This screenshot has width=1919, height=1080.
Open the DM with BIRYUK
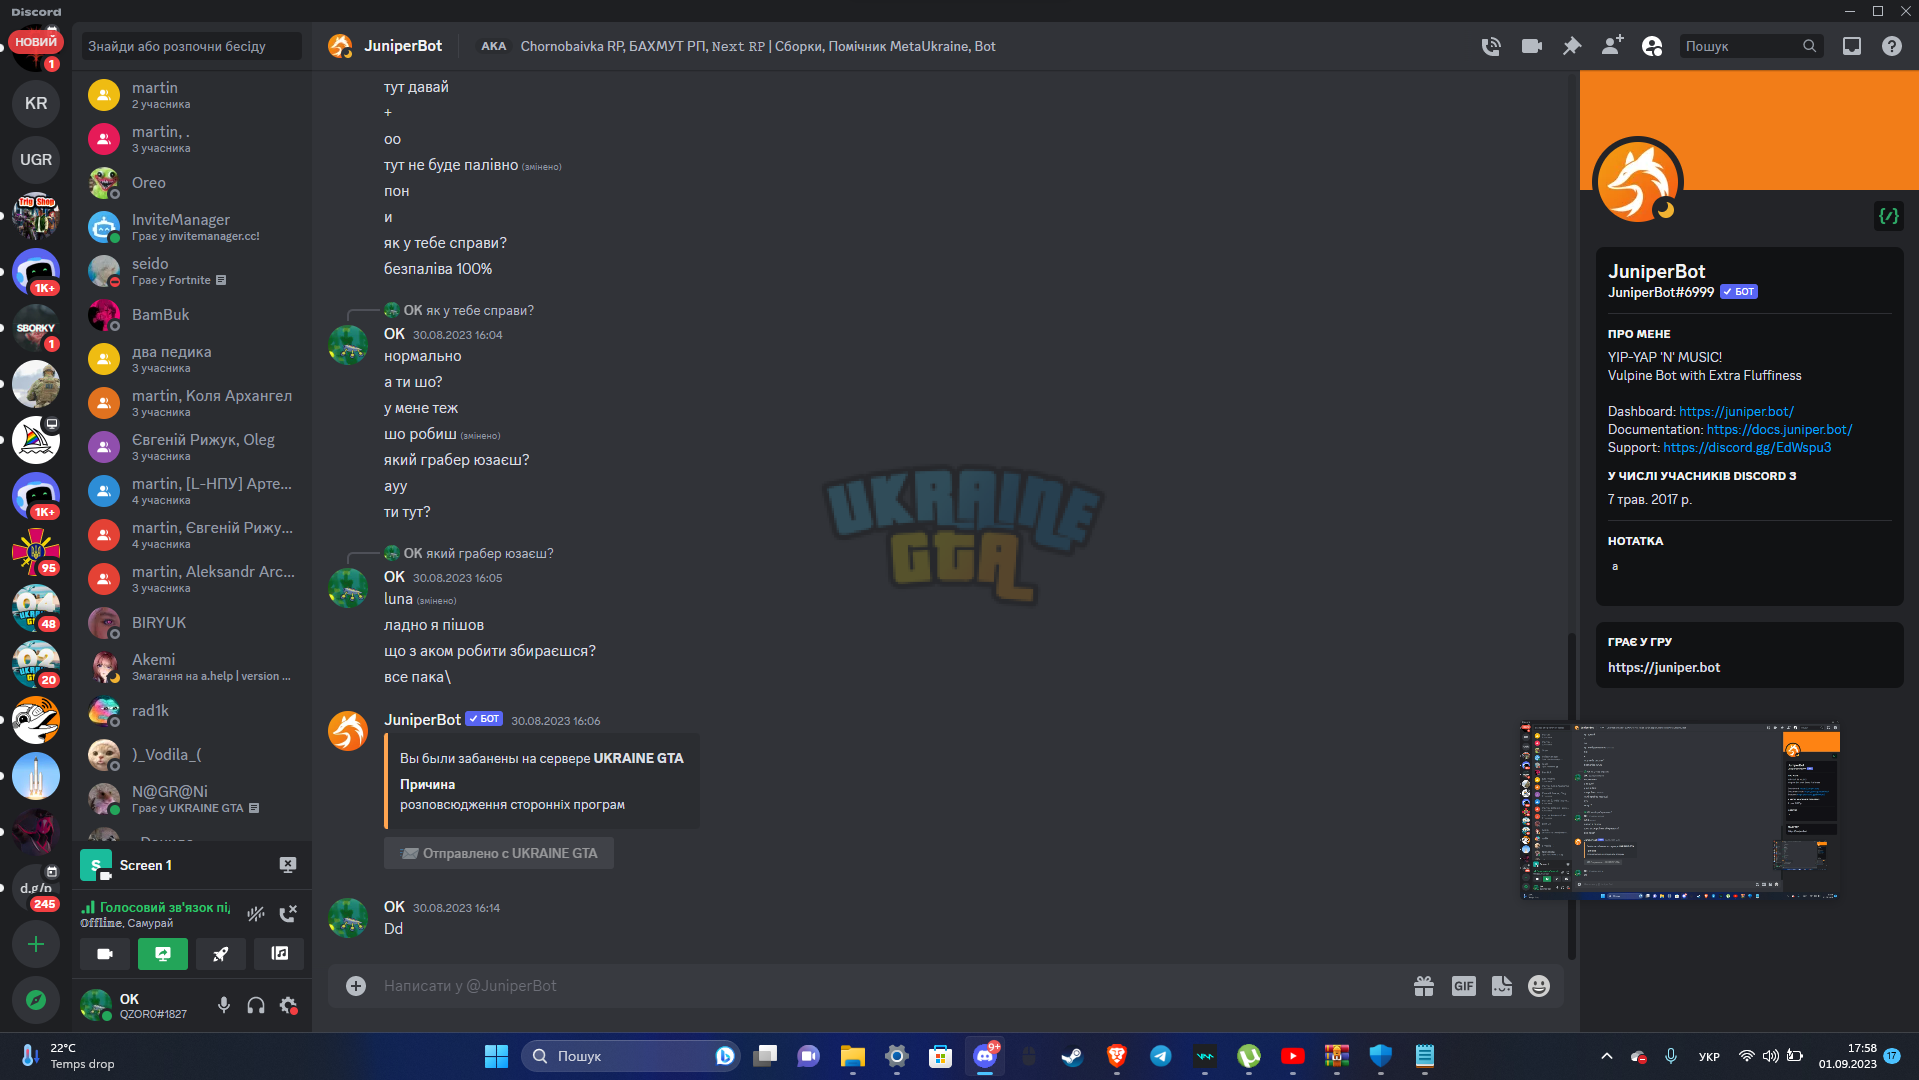tap(191, 623)
